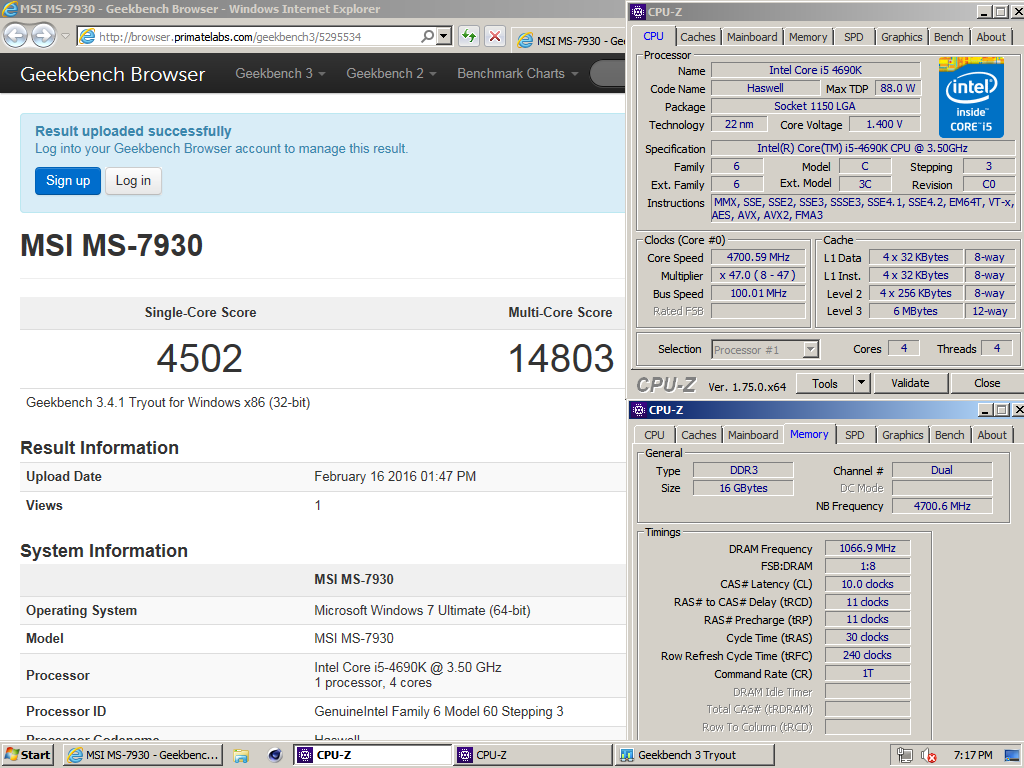The height and width of the screenshot is (768, 1024).
Task: Switch to Mainboard tab in lower CPU-Z window
Action: coord(752,435)
